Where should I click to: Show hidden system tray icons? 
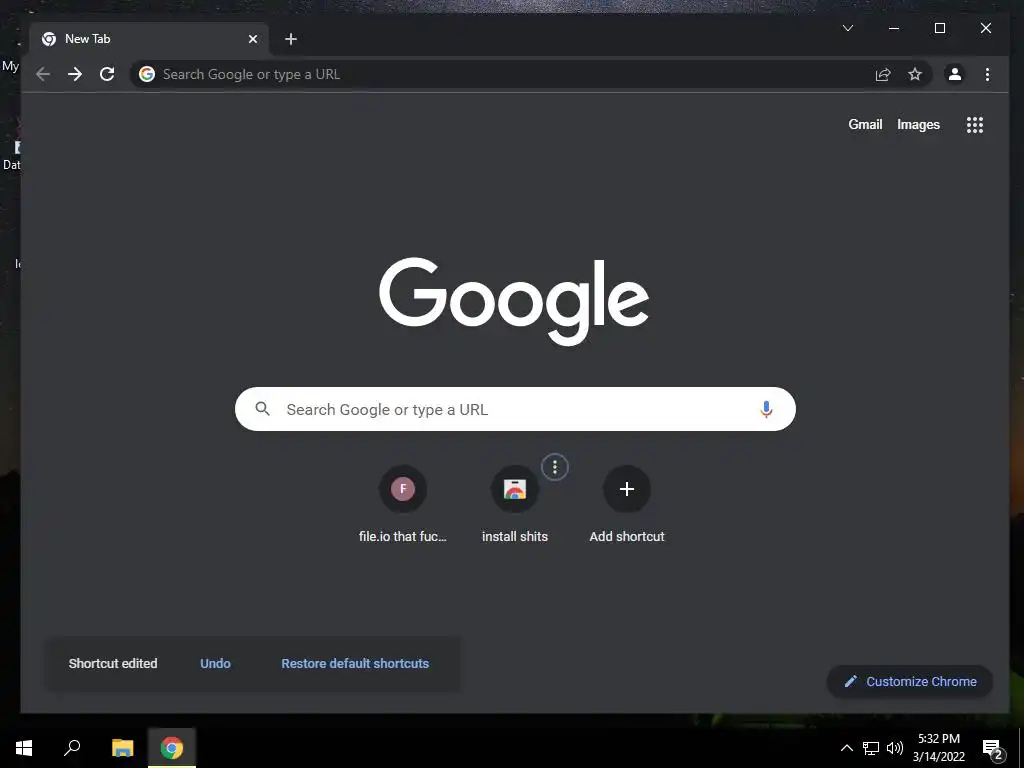(x=846, y=748)
